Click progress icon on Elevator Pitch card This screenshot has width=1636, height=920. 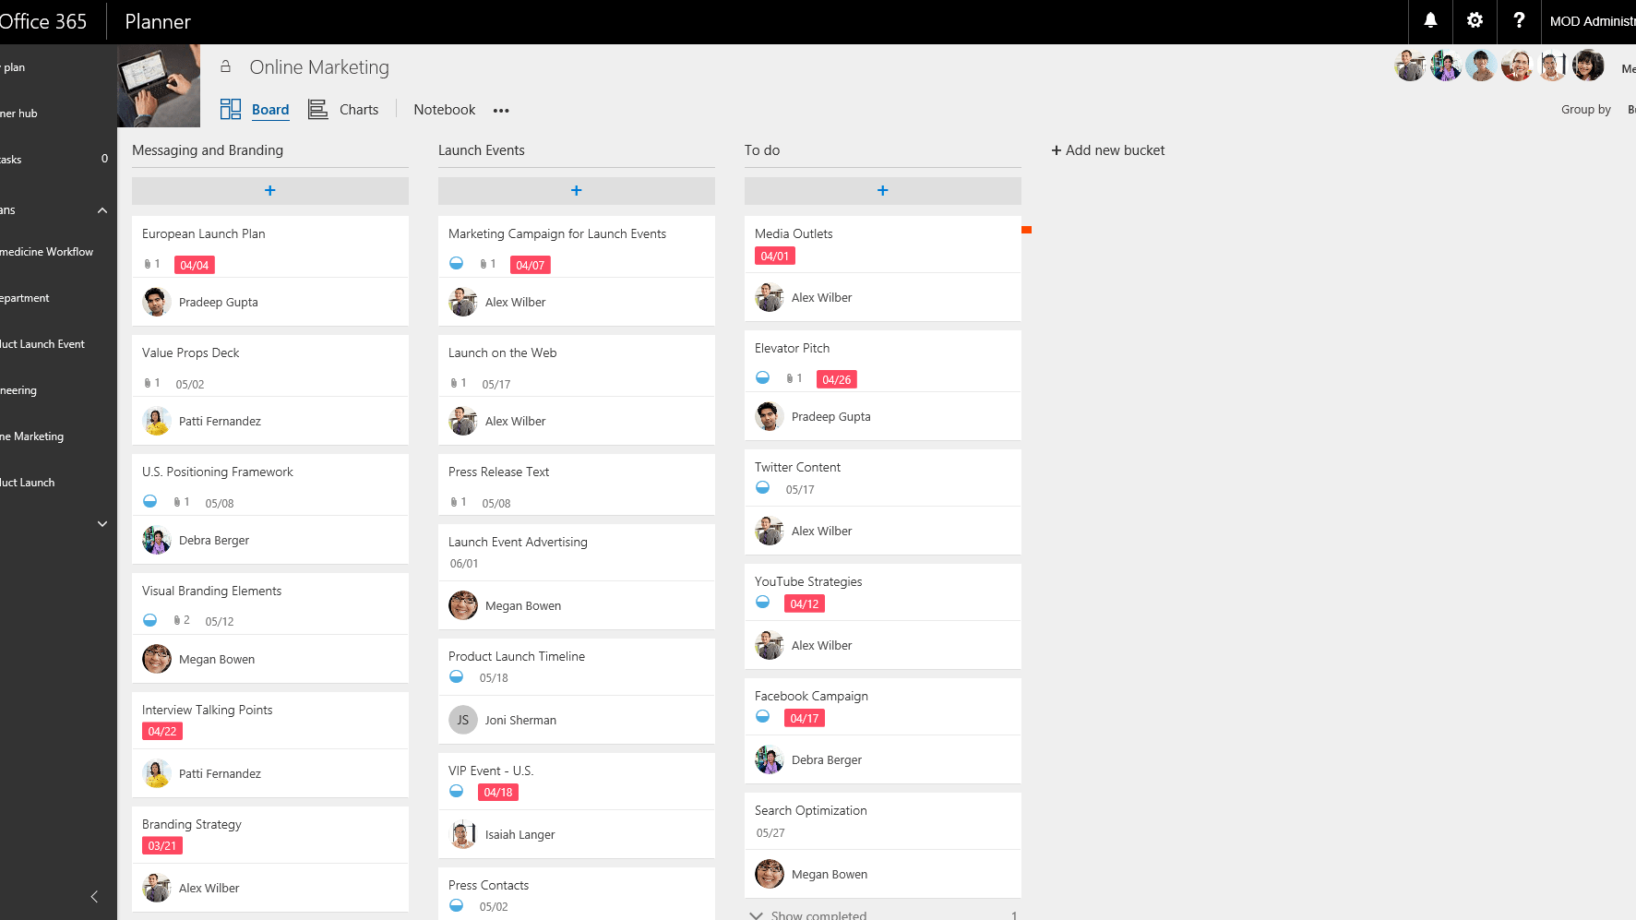click(762, 378)
